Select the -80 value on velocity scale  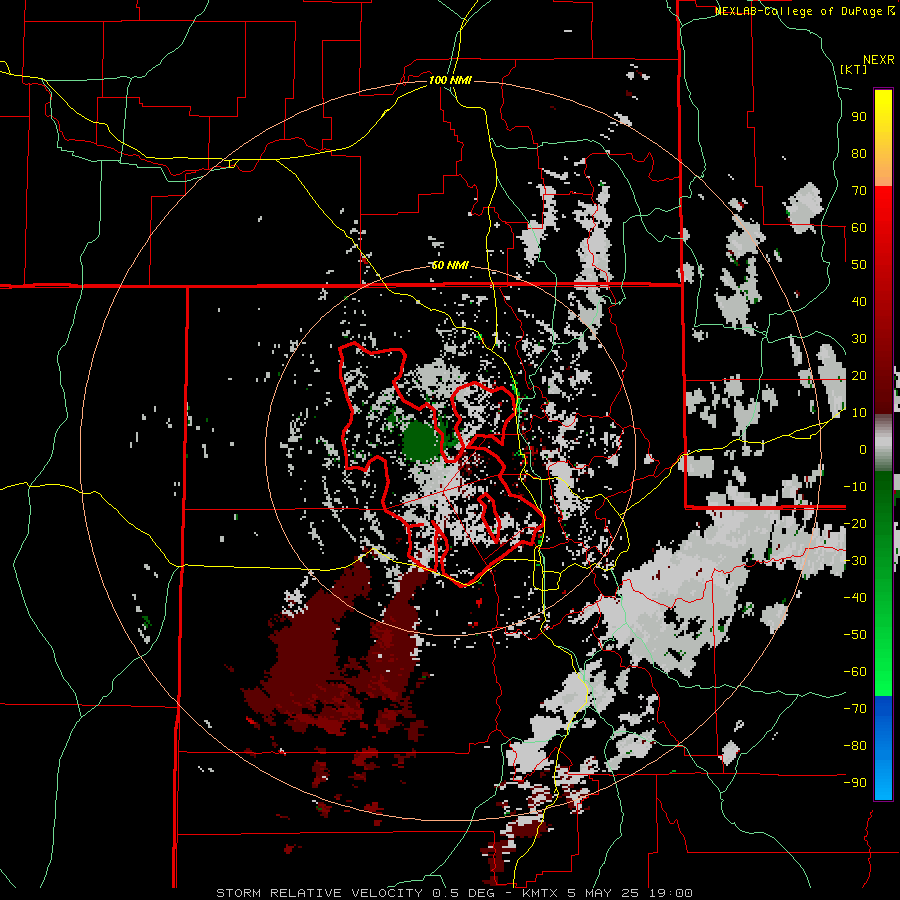coord(855,746)
